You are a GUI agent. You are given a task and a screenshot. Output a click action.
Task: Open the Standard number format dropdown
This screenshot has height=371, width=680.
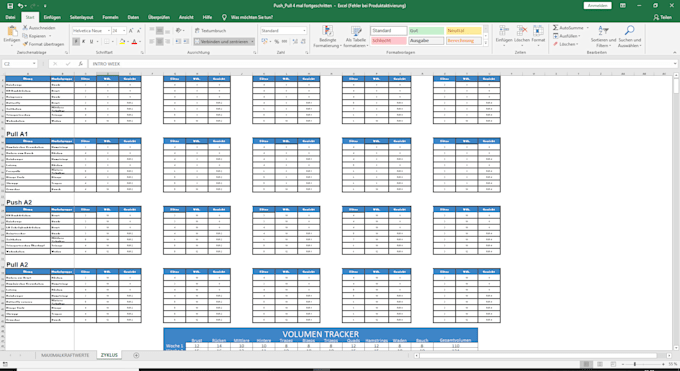click(304, 31)
